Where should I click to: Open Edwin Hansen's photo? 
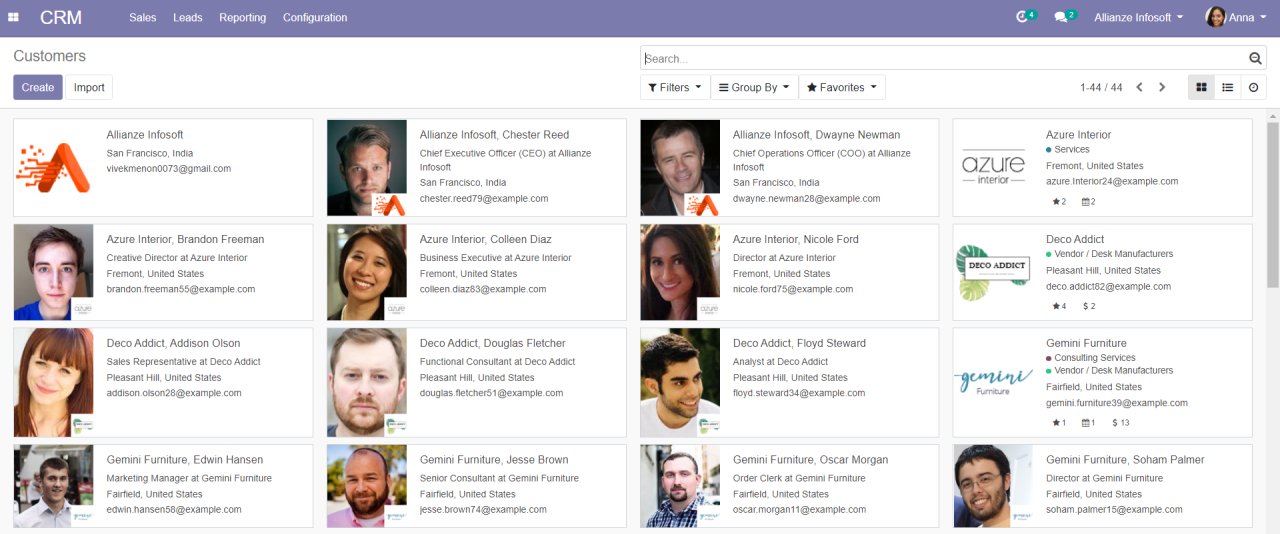[x=54, y=486]
